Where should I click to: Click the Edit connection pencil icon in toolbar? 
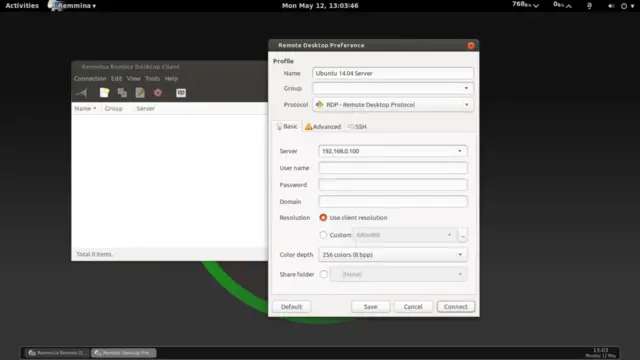(x=140, y=93)
